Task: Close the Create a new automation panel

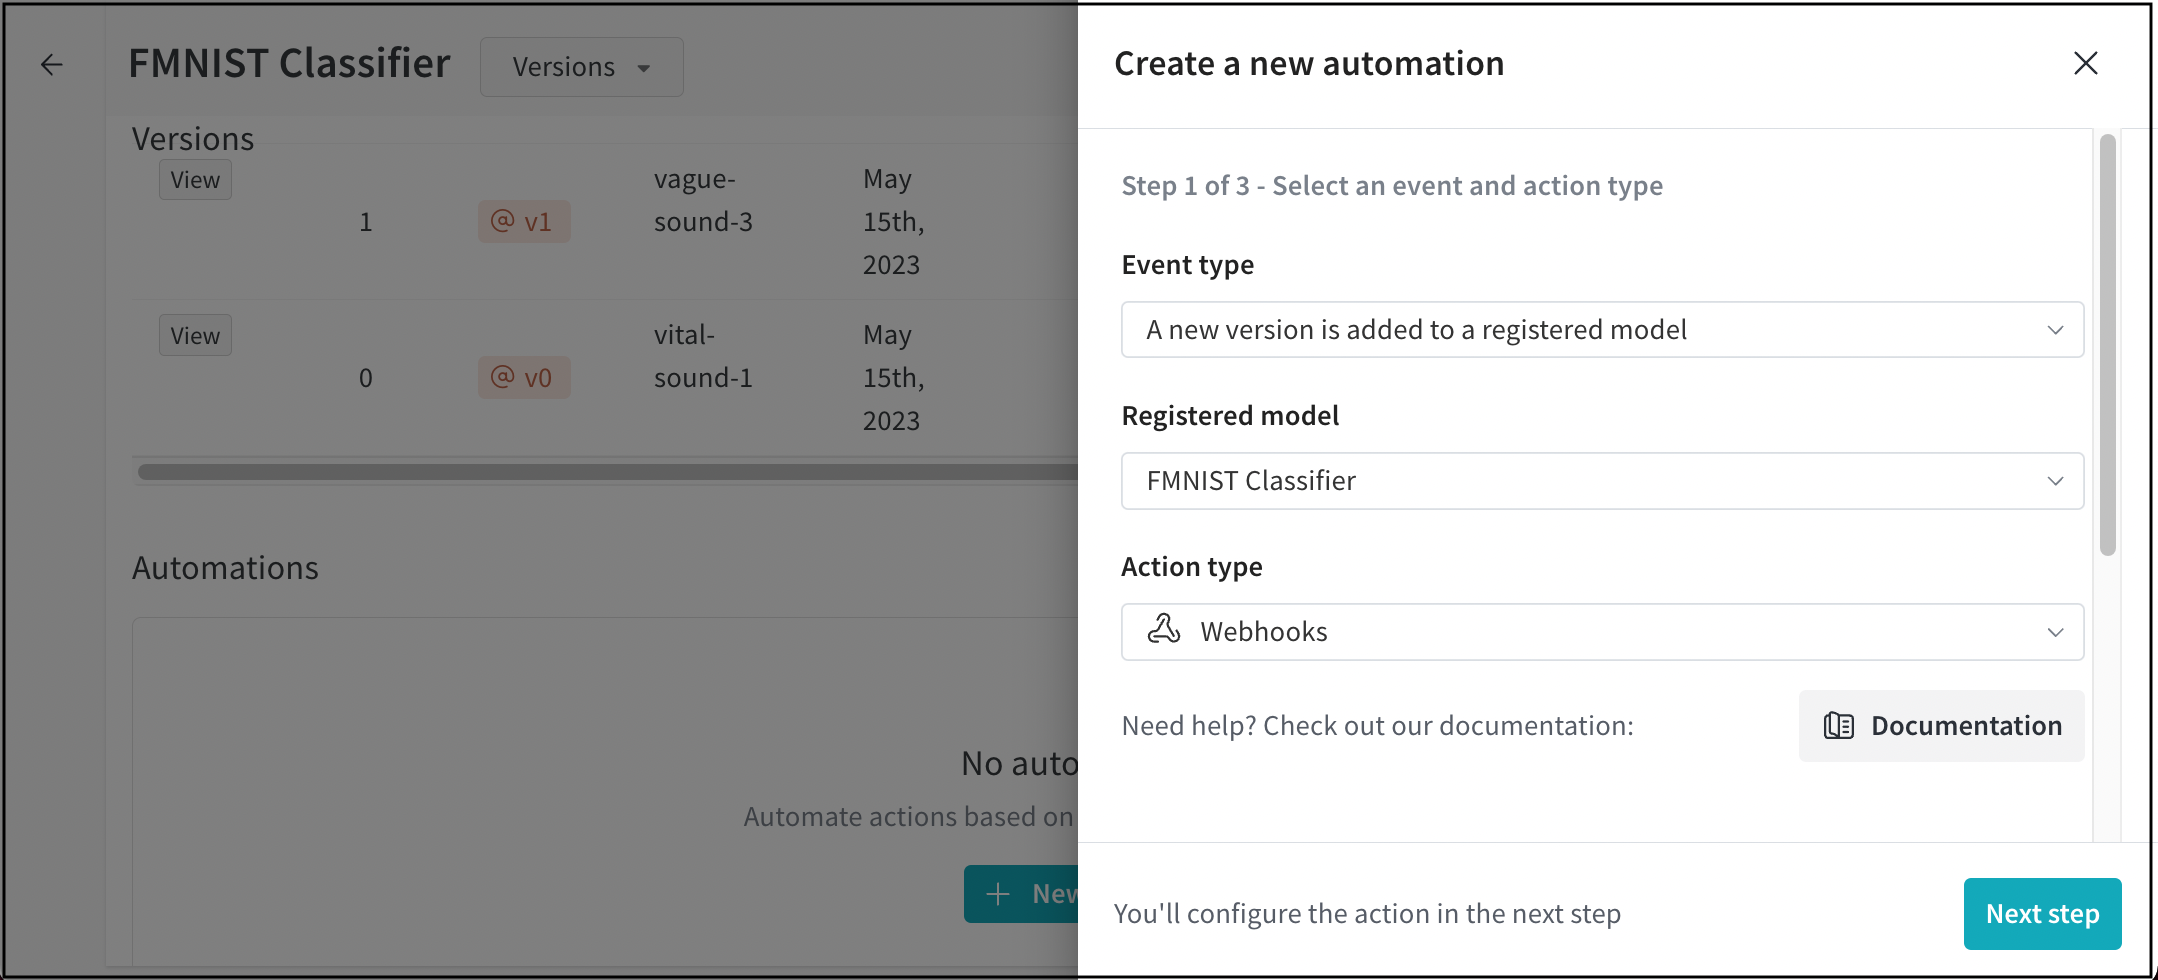Action: tap(2085, 64)
